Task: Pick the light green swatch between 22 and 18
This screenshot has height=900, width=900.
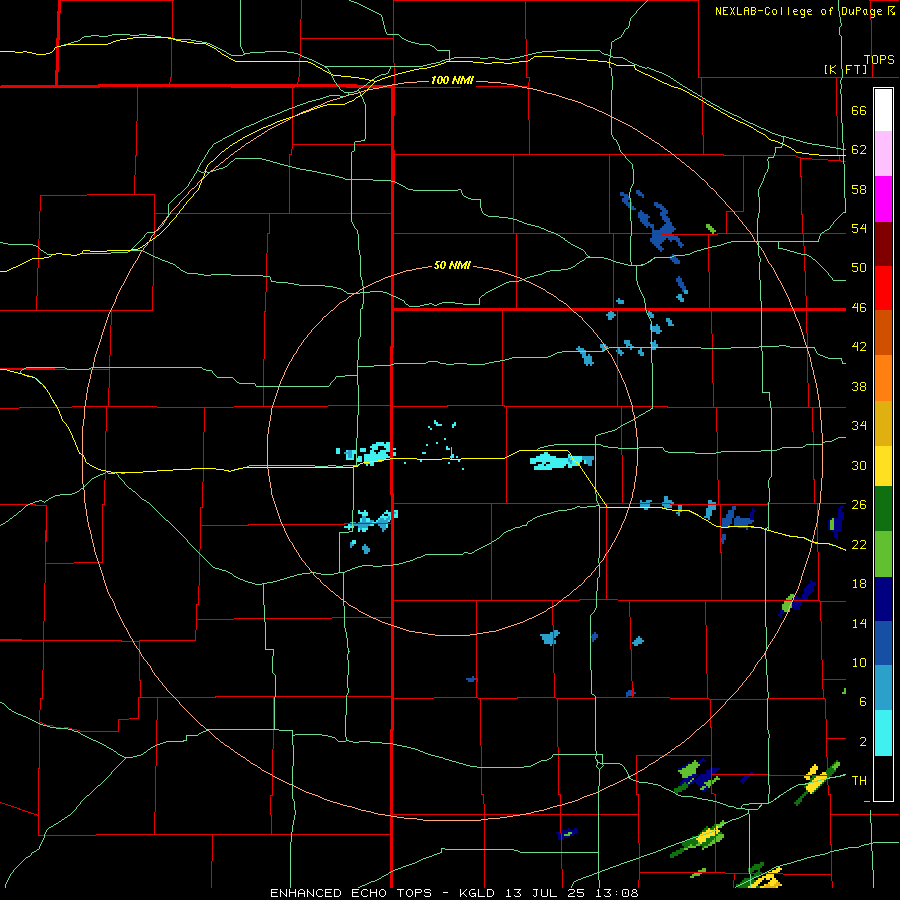Action: point(883,554)
